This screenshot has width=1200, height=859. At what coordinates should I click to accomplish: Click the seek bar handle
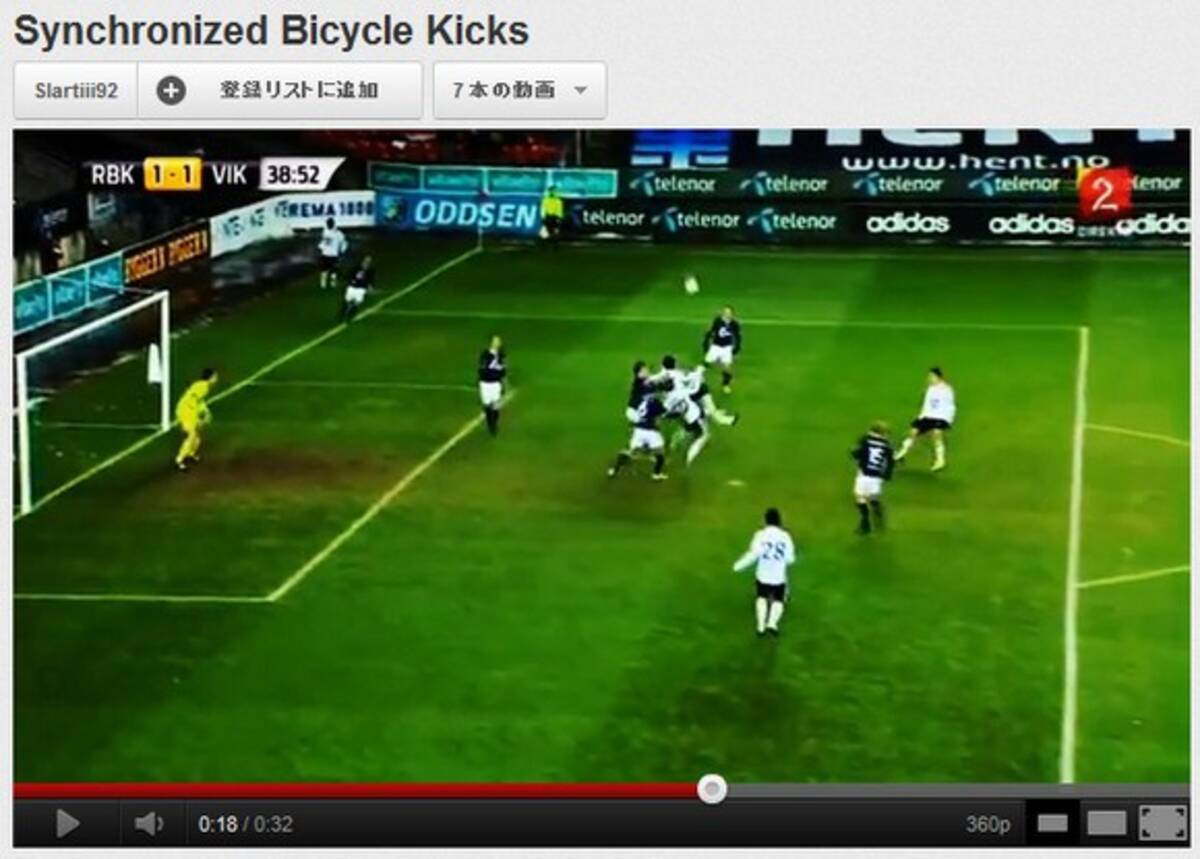712,789
